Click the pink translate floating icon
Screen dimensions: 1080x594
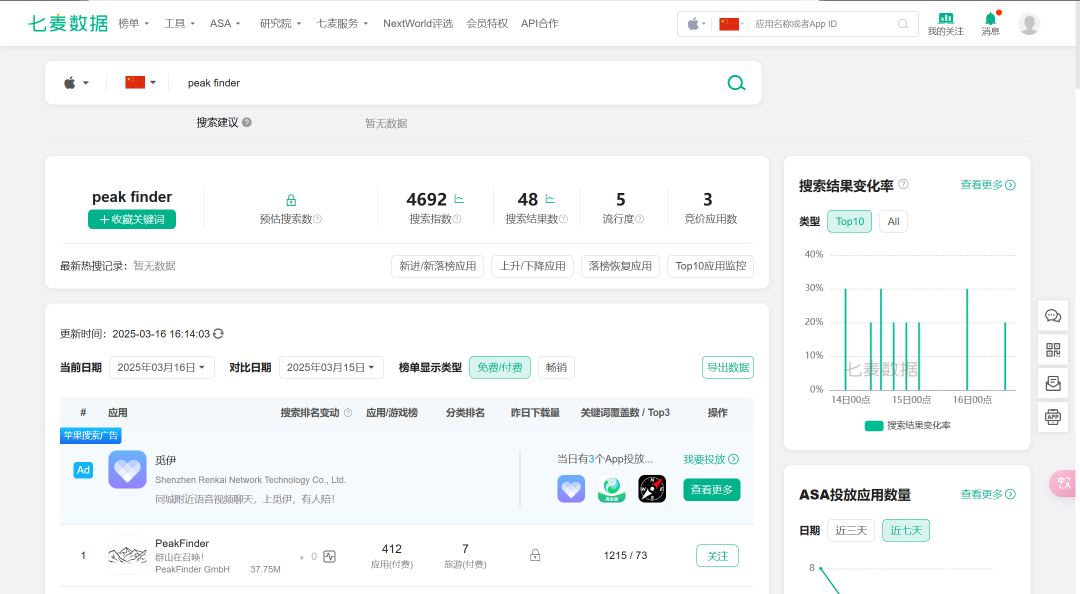pyautogui.click(x=1064, y=483)
